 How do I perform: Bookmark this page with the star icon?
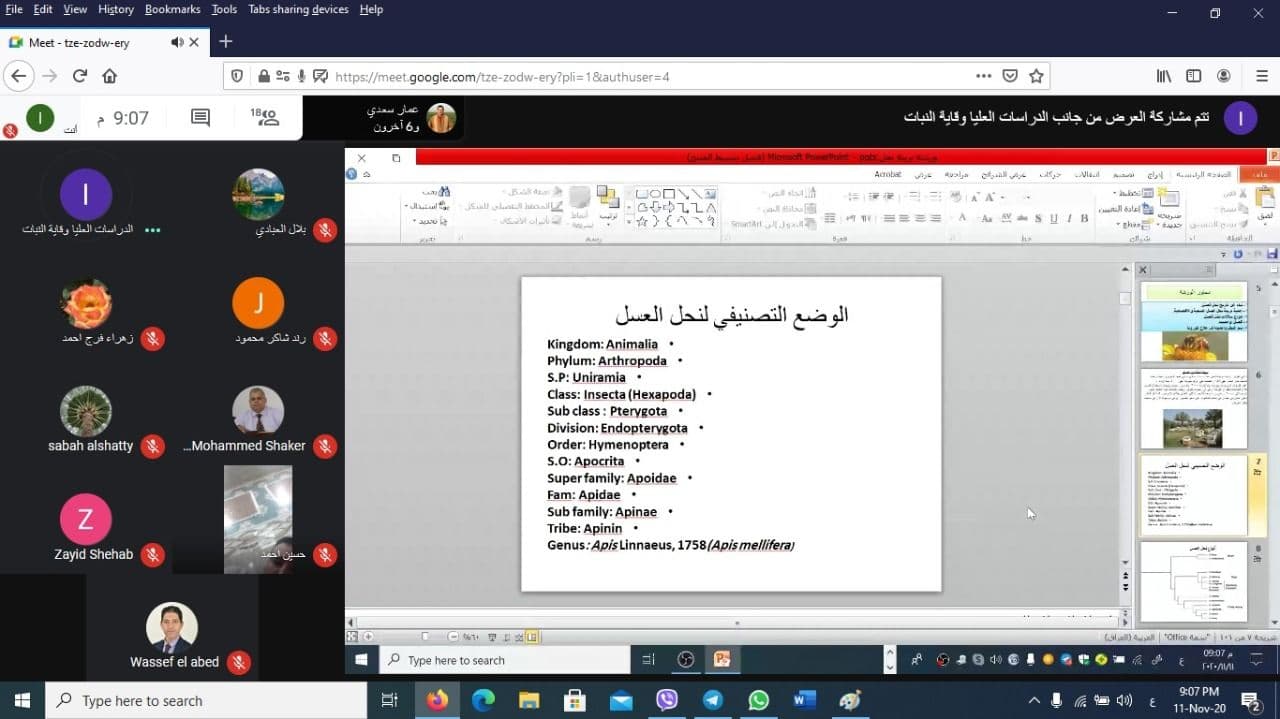(1036, 76)
